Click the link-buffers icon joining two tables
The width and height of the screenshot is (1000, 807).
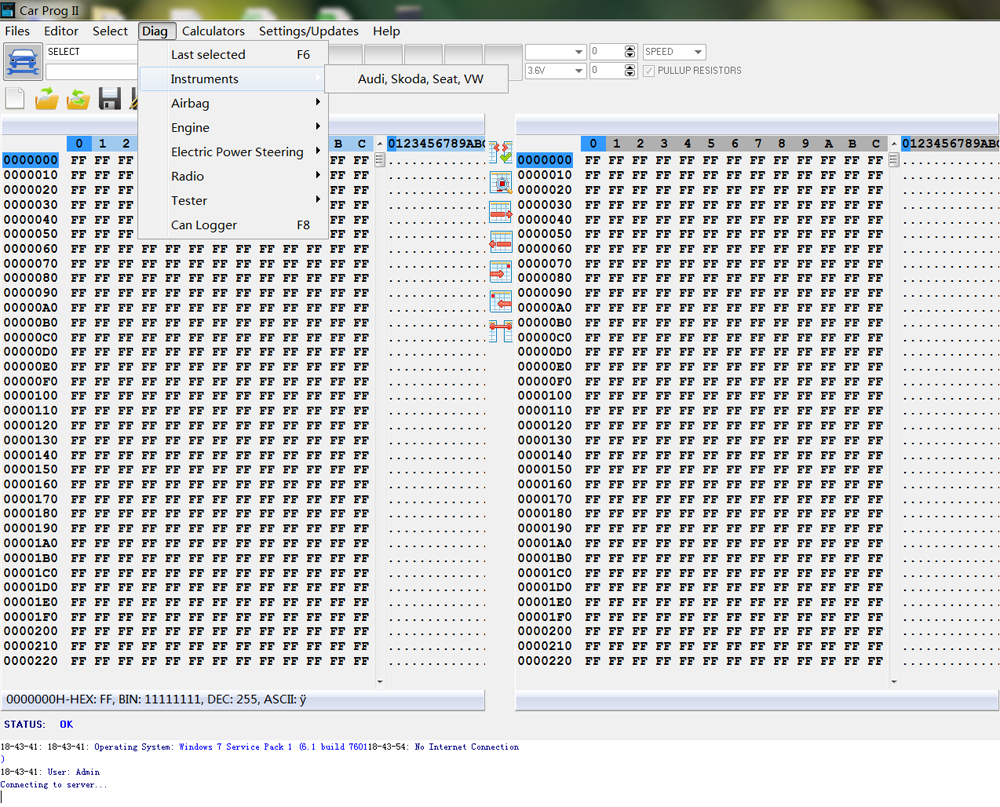501,331
